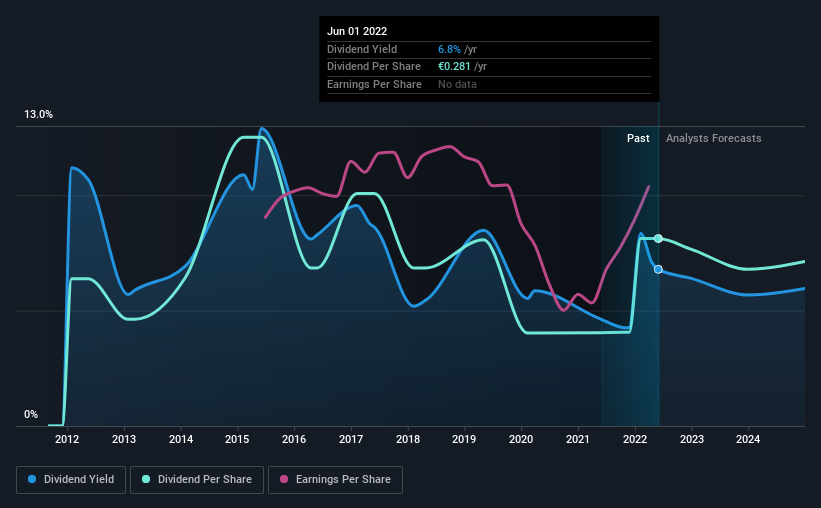Click the 'Past' label on chart
The height and width of the screenshot is (508, 821).
(638, 138)
